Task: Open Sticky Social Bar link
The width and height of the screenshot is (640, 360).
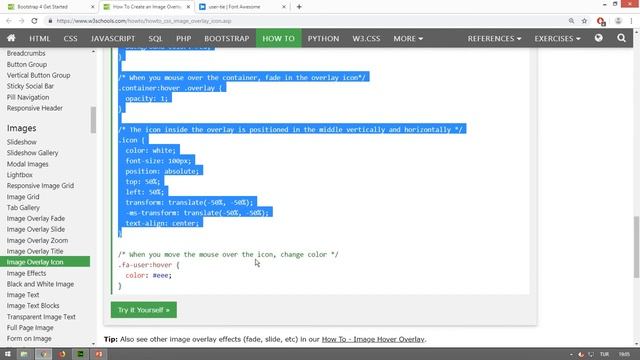Action: point(30,86)
